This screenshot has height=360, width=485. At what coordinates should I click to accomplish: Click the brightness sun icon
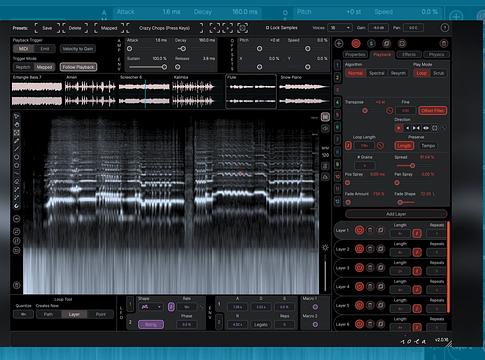pyautogui.click(x=325, y=247)
